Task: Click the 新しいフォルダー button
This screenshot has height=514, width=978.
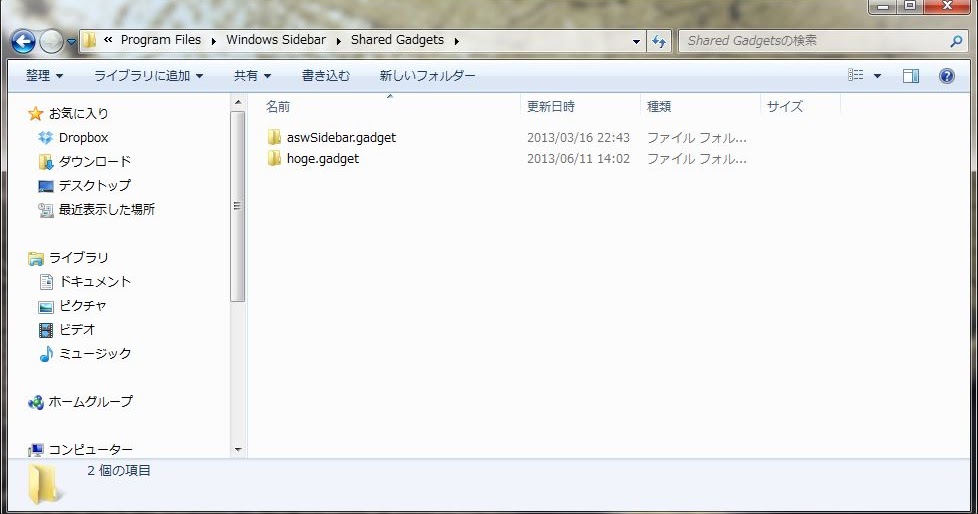Action: pos(427,76)
